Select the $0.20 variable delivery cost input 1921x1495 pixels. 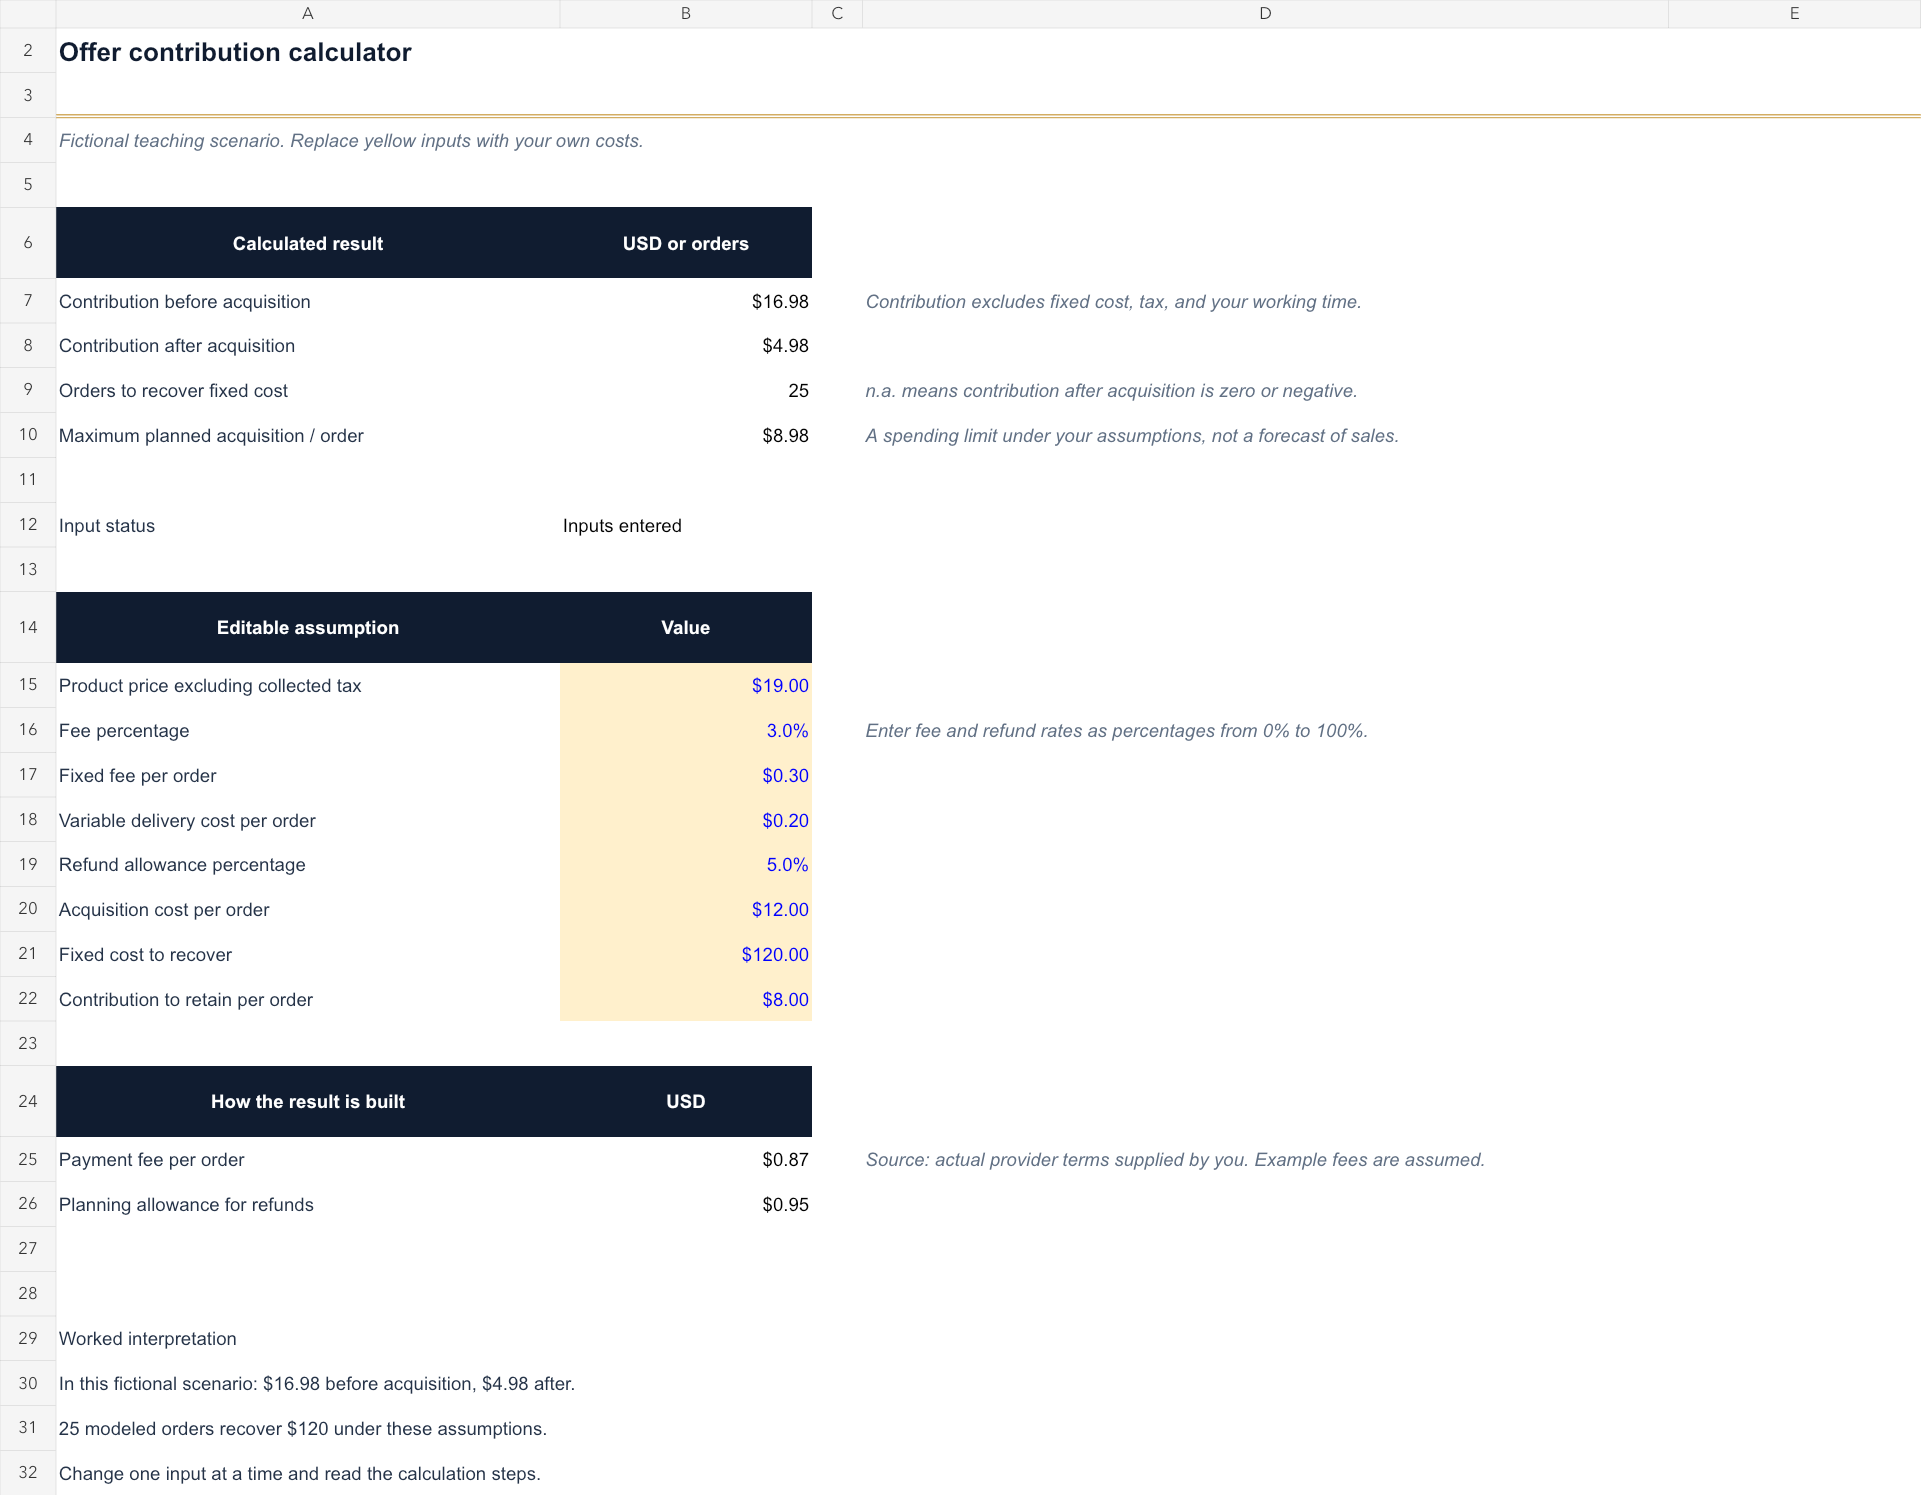pyautogui.click(x=686, y=820)
